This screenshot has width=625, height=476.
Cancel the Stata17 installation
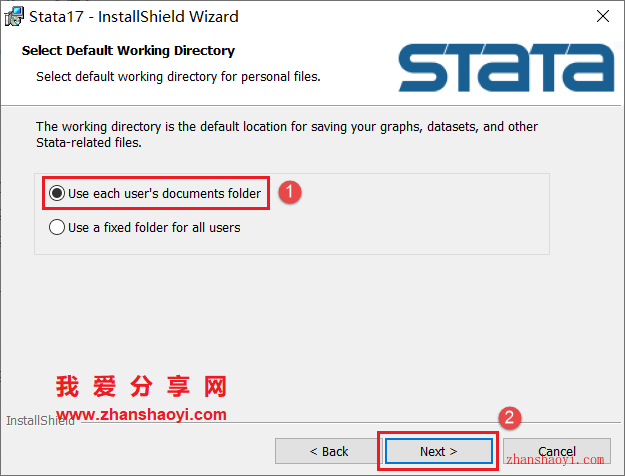tap(556, 451)
